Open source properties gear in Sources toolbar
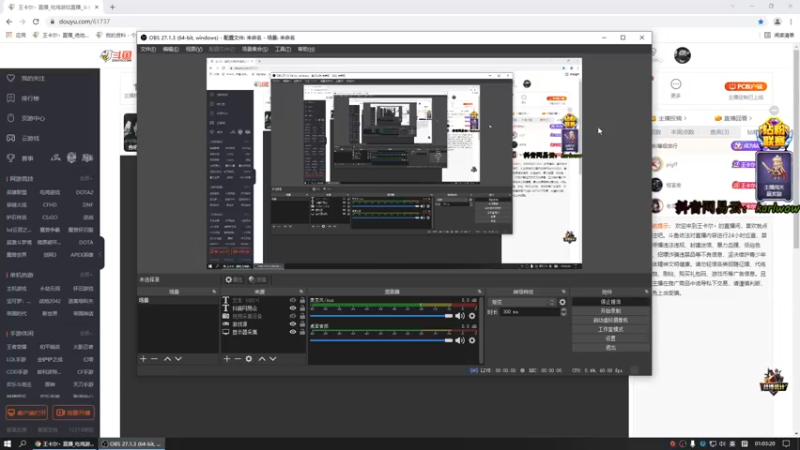 pyautogui.click(x=249, y=359)
